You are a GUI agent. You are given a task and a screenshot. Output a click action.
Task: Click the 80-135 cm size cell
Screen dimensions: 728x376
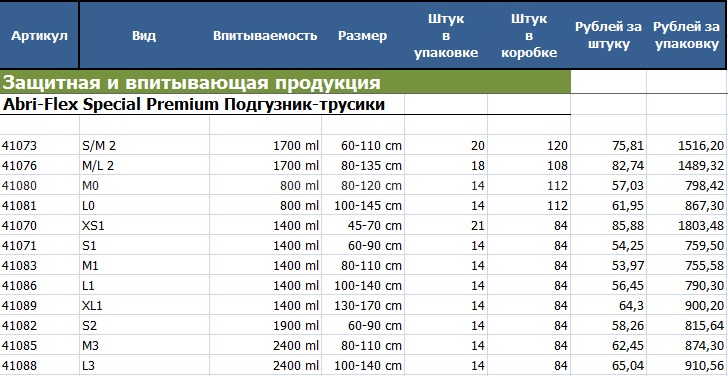click(363, 166)
